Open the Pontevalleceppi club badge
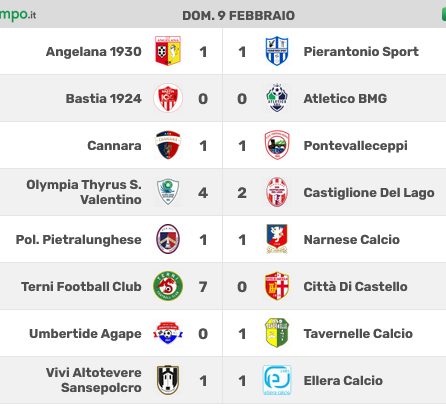 277,145
